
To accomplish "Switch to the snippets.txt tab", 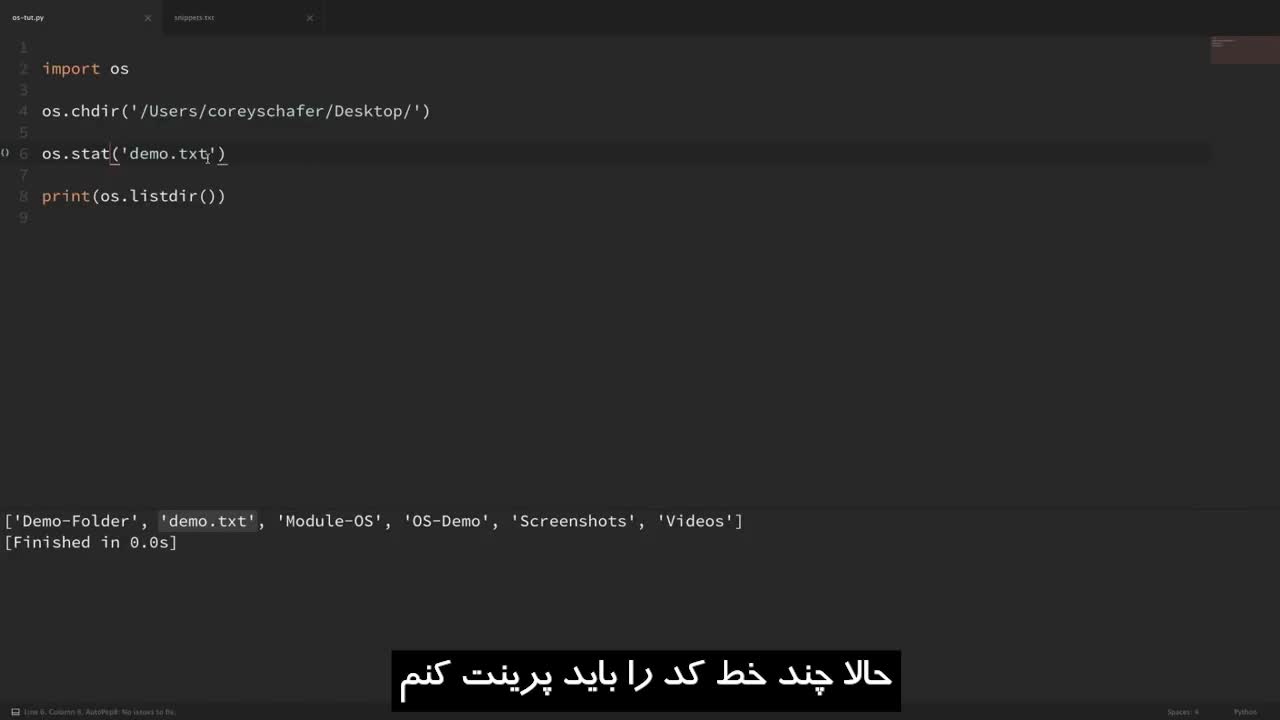I will coord(194,17).
